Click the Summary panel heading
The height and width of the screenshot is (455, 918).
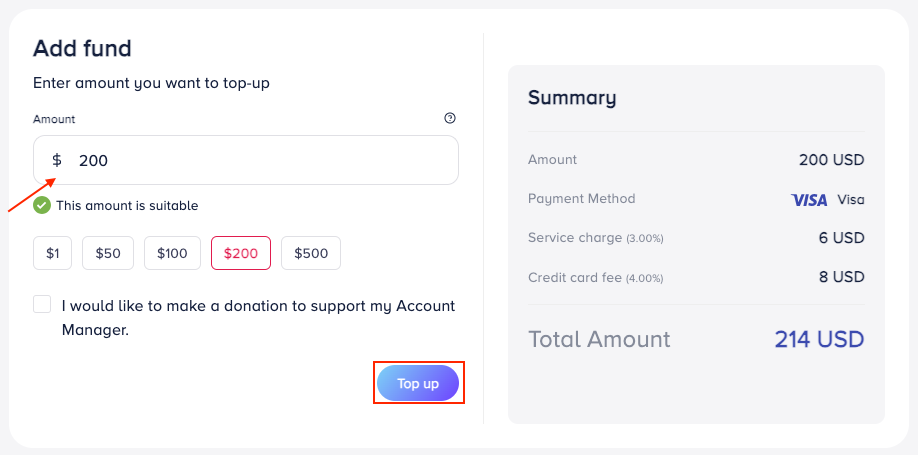(572, 98)
